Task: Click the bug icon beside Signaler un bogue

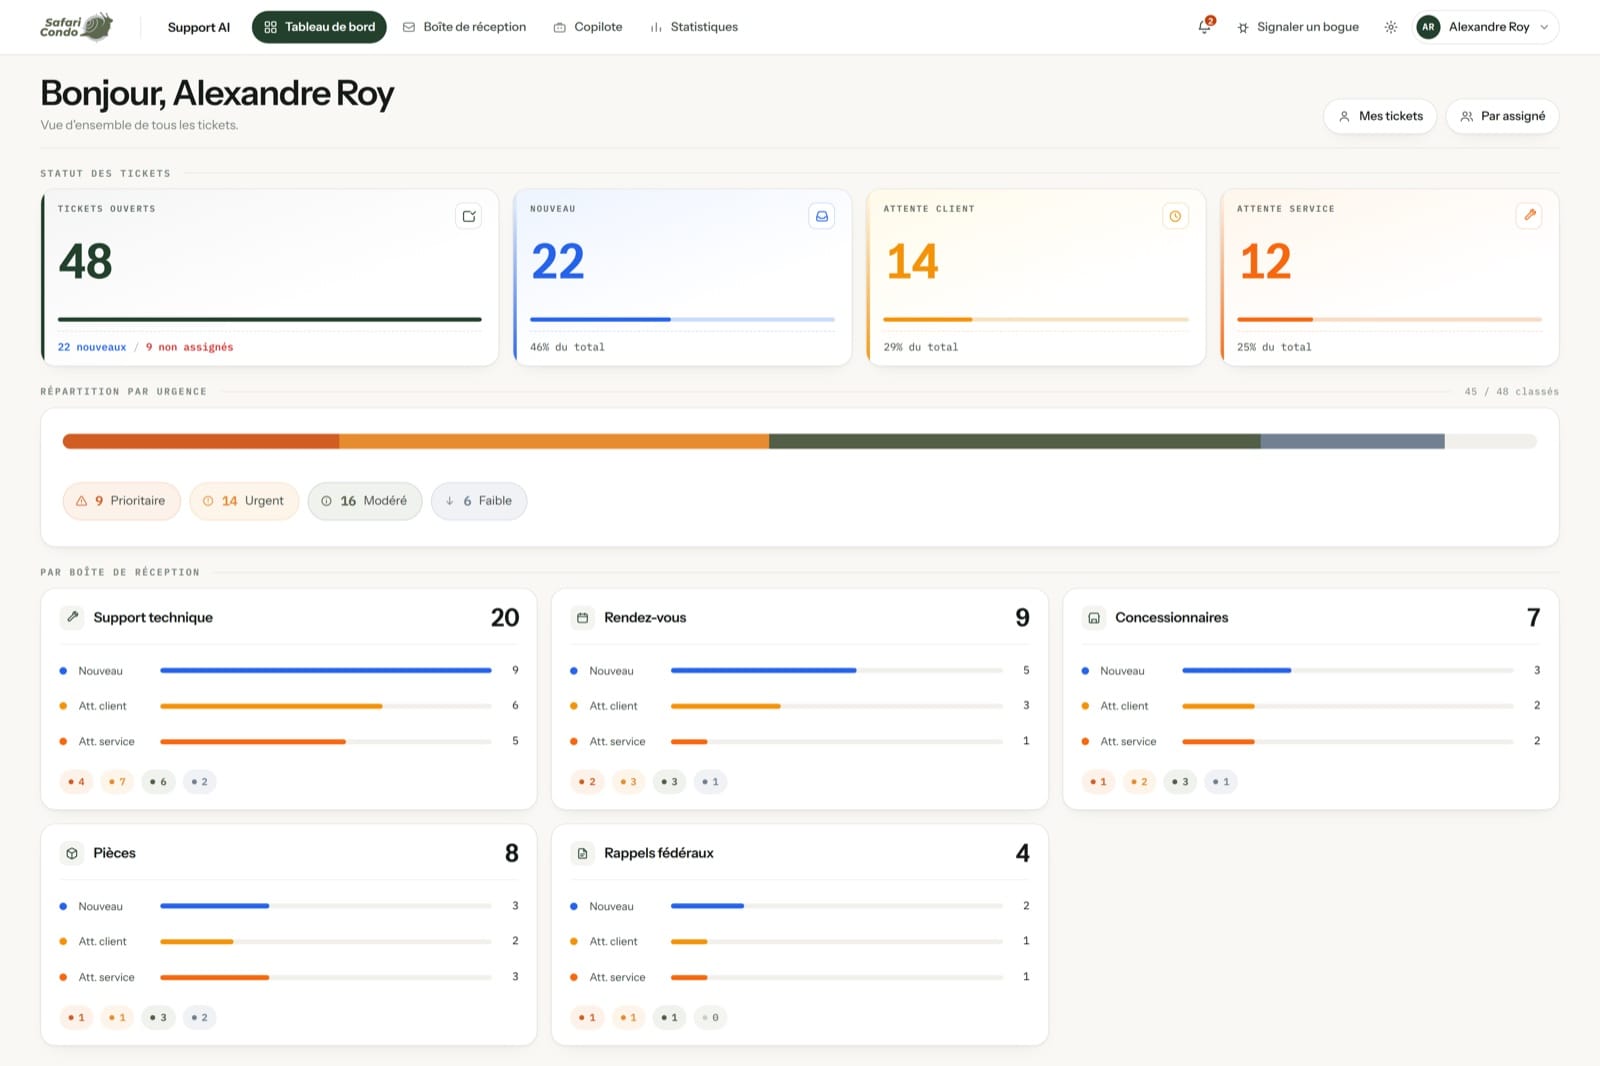Action: (1243, 28)
